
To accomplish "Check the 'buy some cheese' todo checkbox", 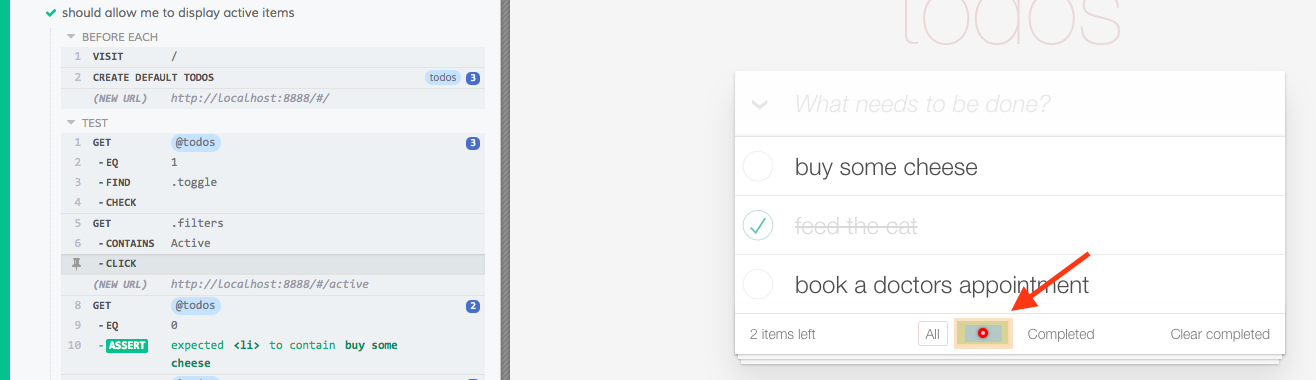I will [759, 166].
